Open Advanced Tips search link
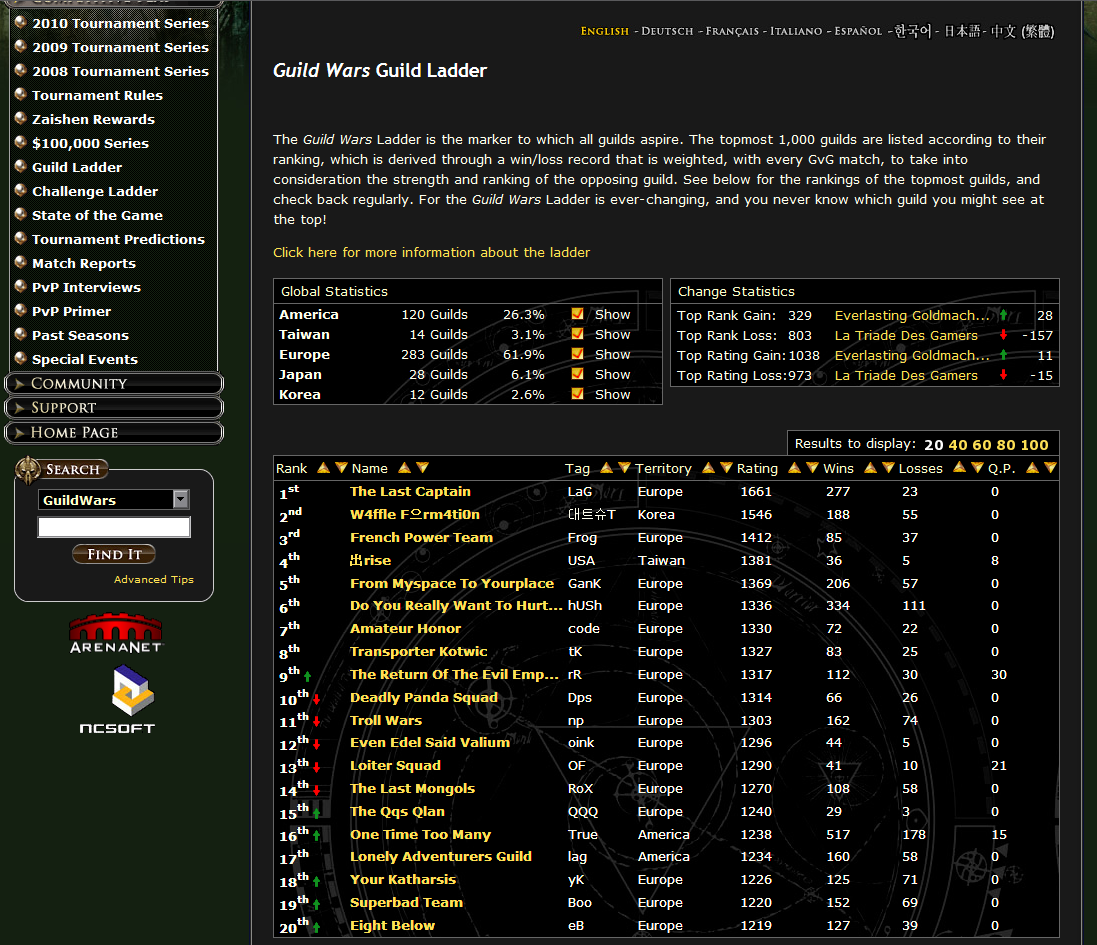This screenshot has height=945, width=1097. click(154, 579)
